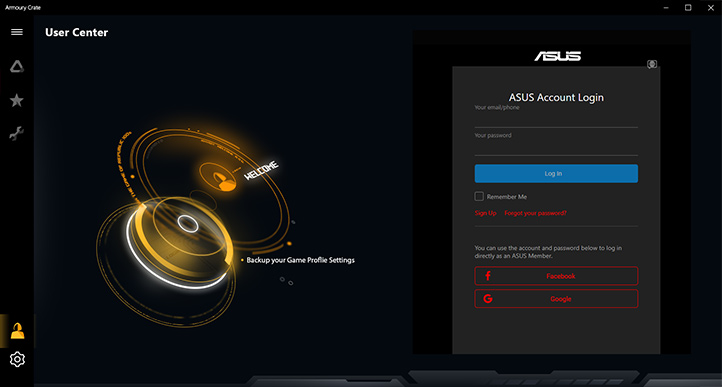The width and height of the screenshot is (722, 387).
Task: Open the star Featured section in sidebar
Action: (x=17, y=100)
